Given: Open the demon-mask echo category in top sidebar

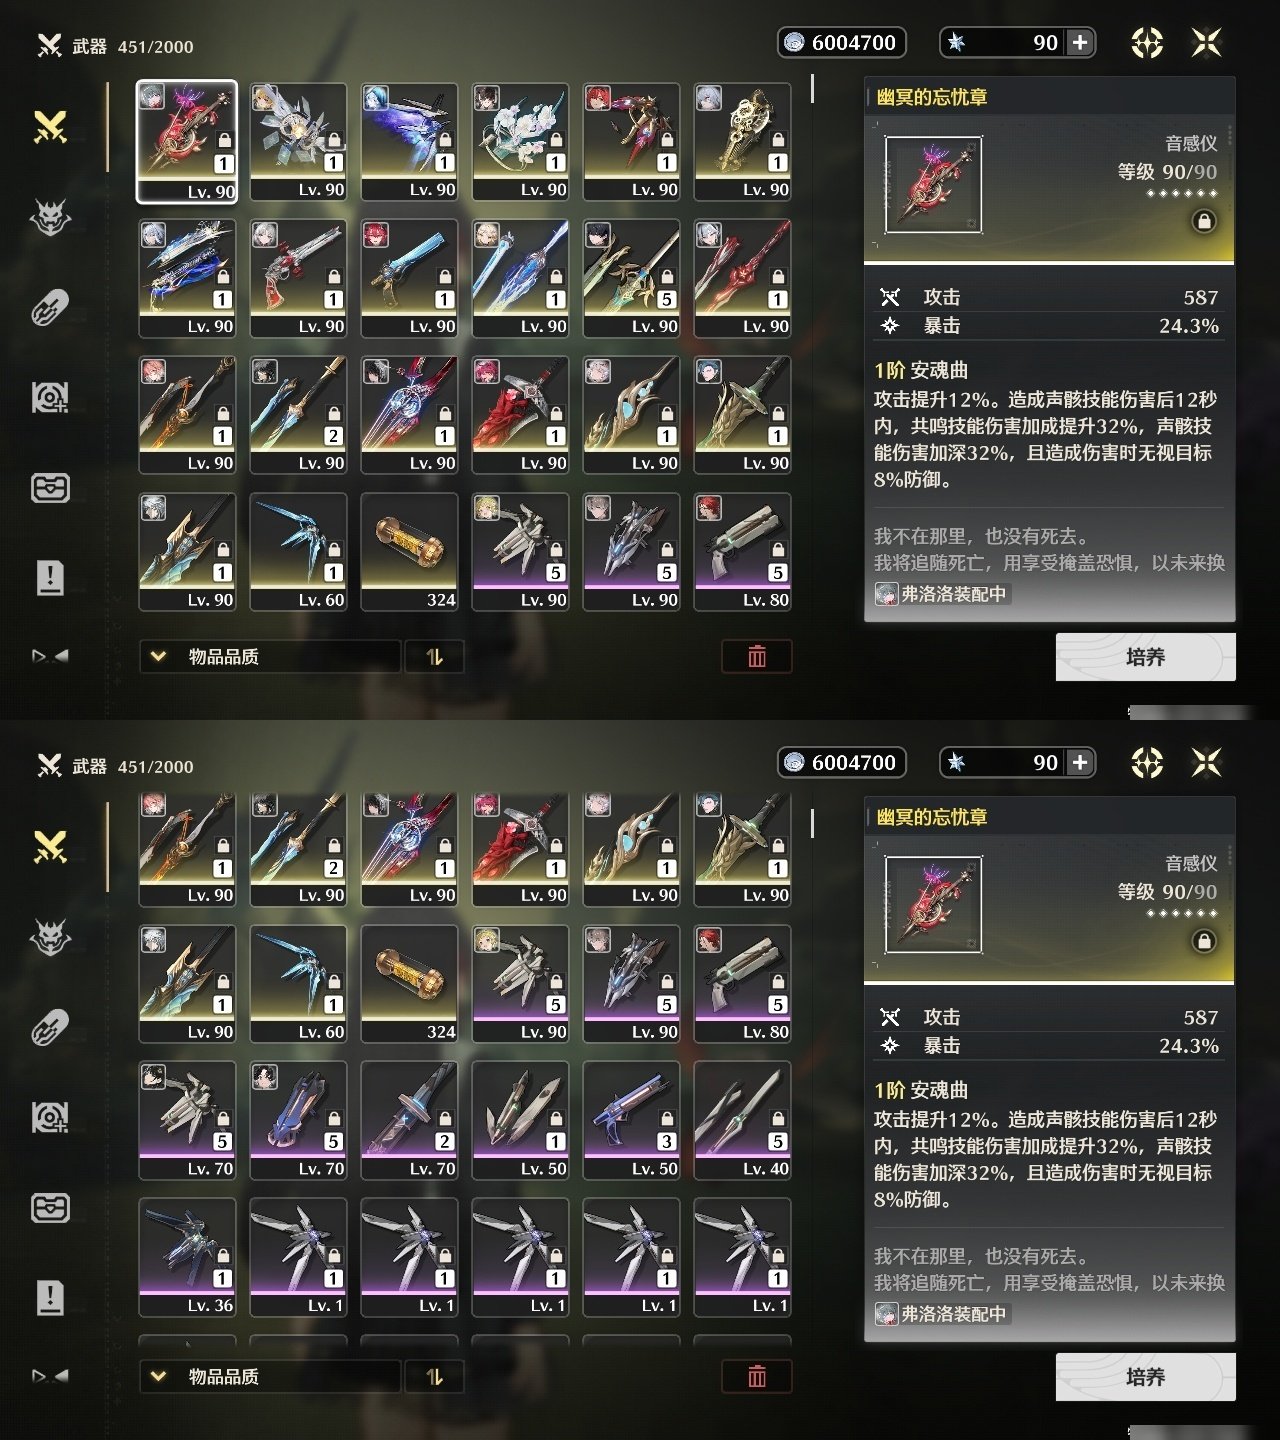Looking at the screenshot, I should (50, 217).
